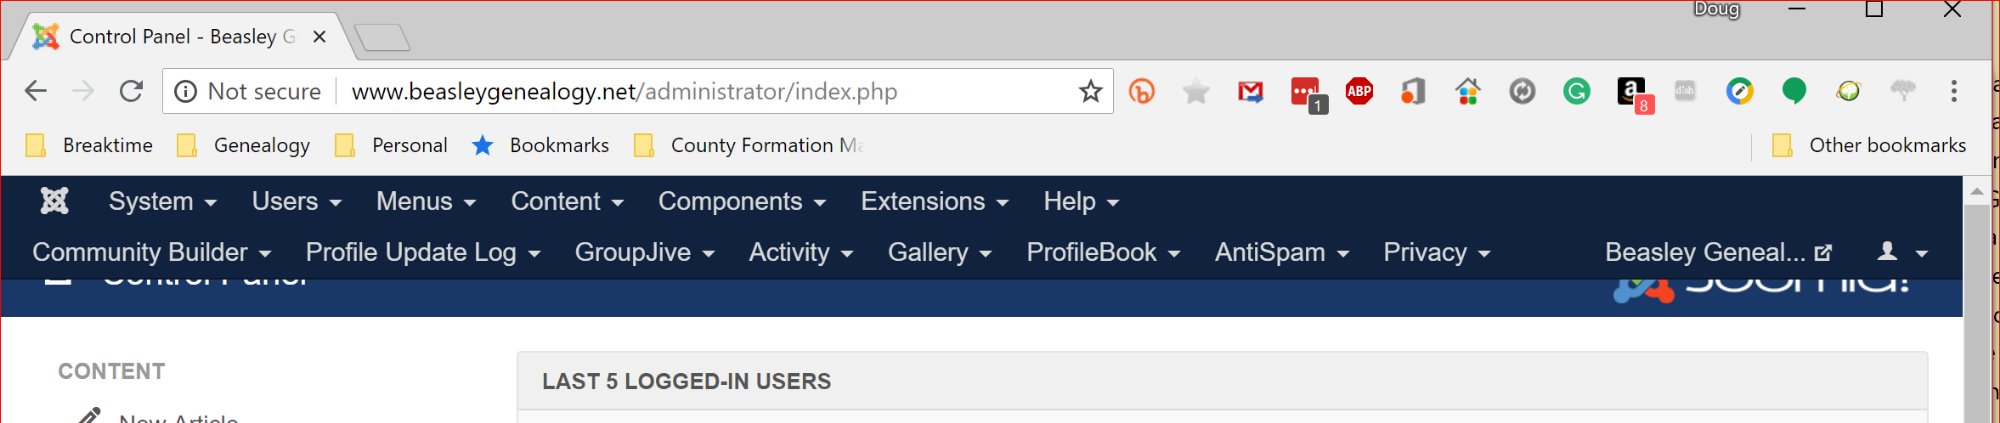Open the GroupJive menu

(x=645, y=252)
